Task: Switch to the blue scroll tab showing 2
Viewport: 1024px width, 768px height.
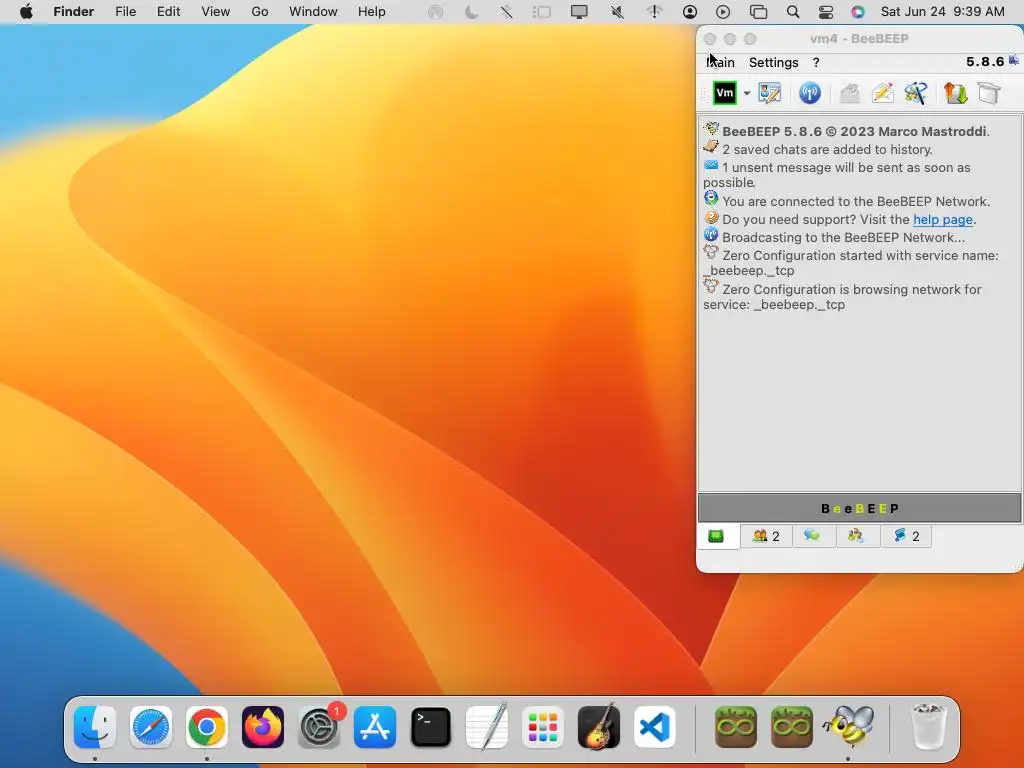Action: (x=906, y=536)
